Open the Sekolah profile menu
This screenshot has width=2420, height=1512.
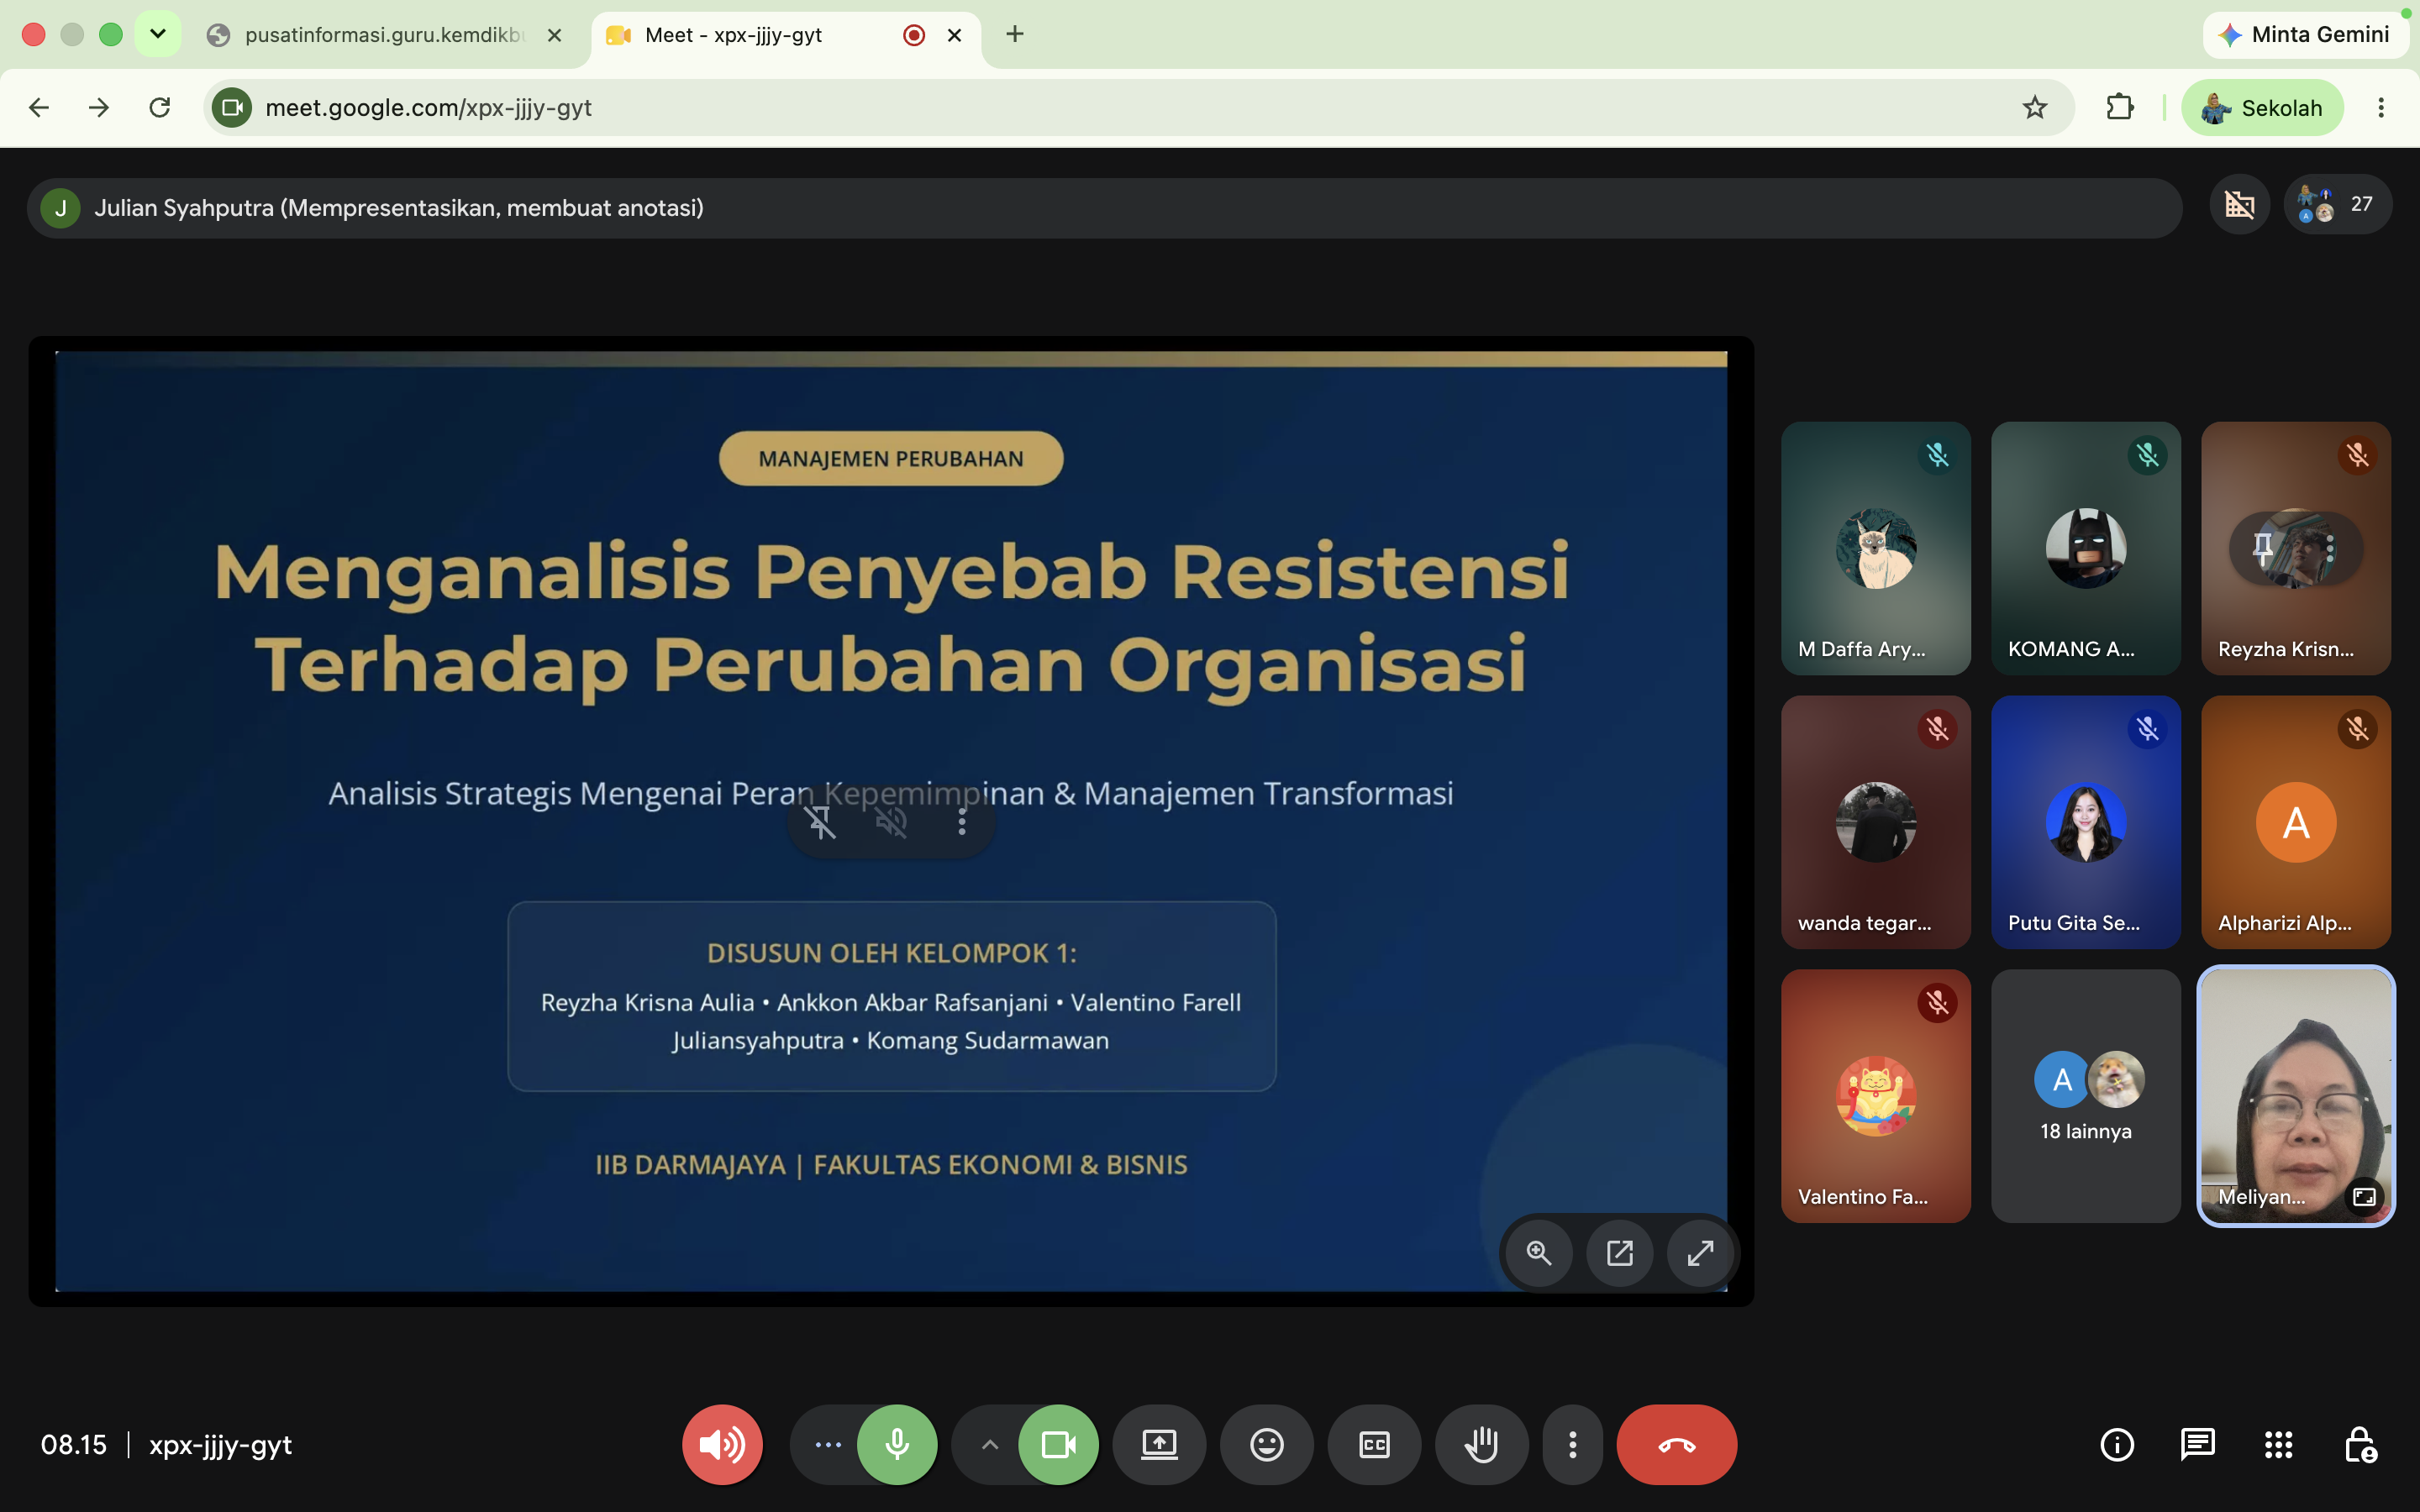tap(2262, 107)
